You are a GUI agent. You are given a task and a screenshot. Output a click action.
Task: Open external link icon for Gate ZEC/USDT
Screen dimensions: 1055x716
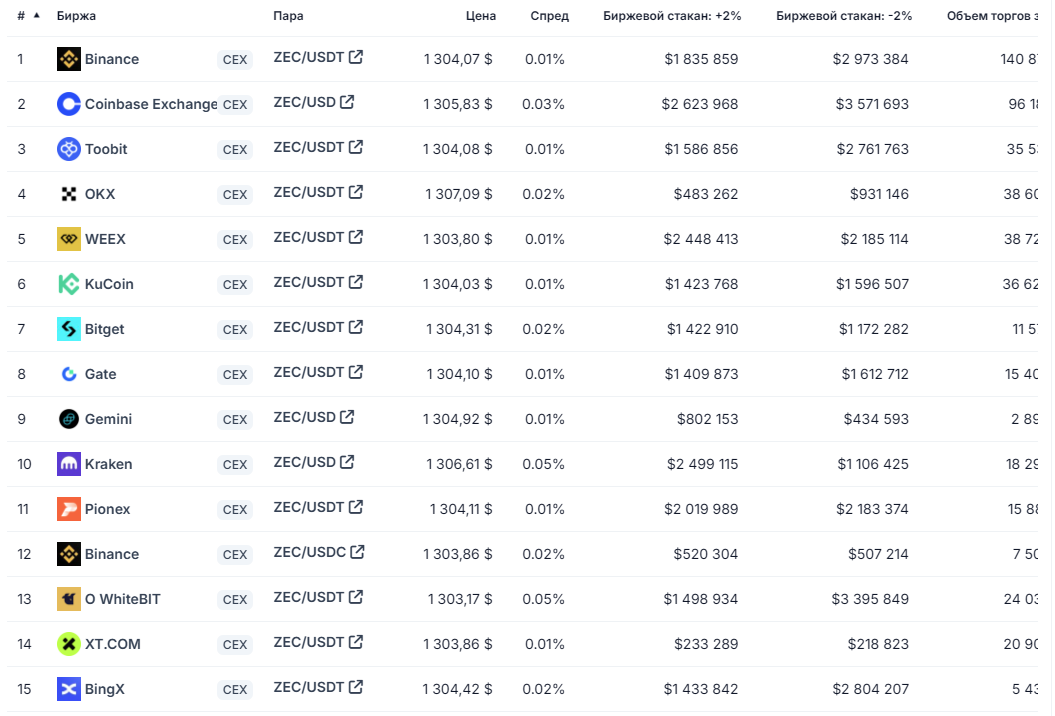point(356,372)
